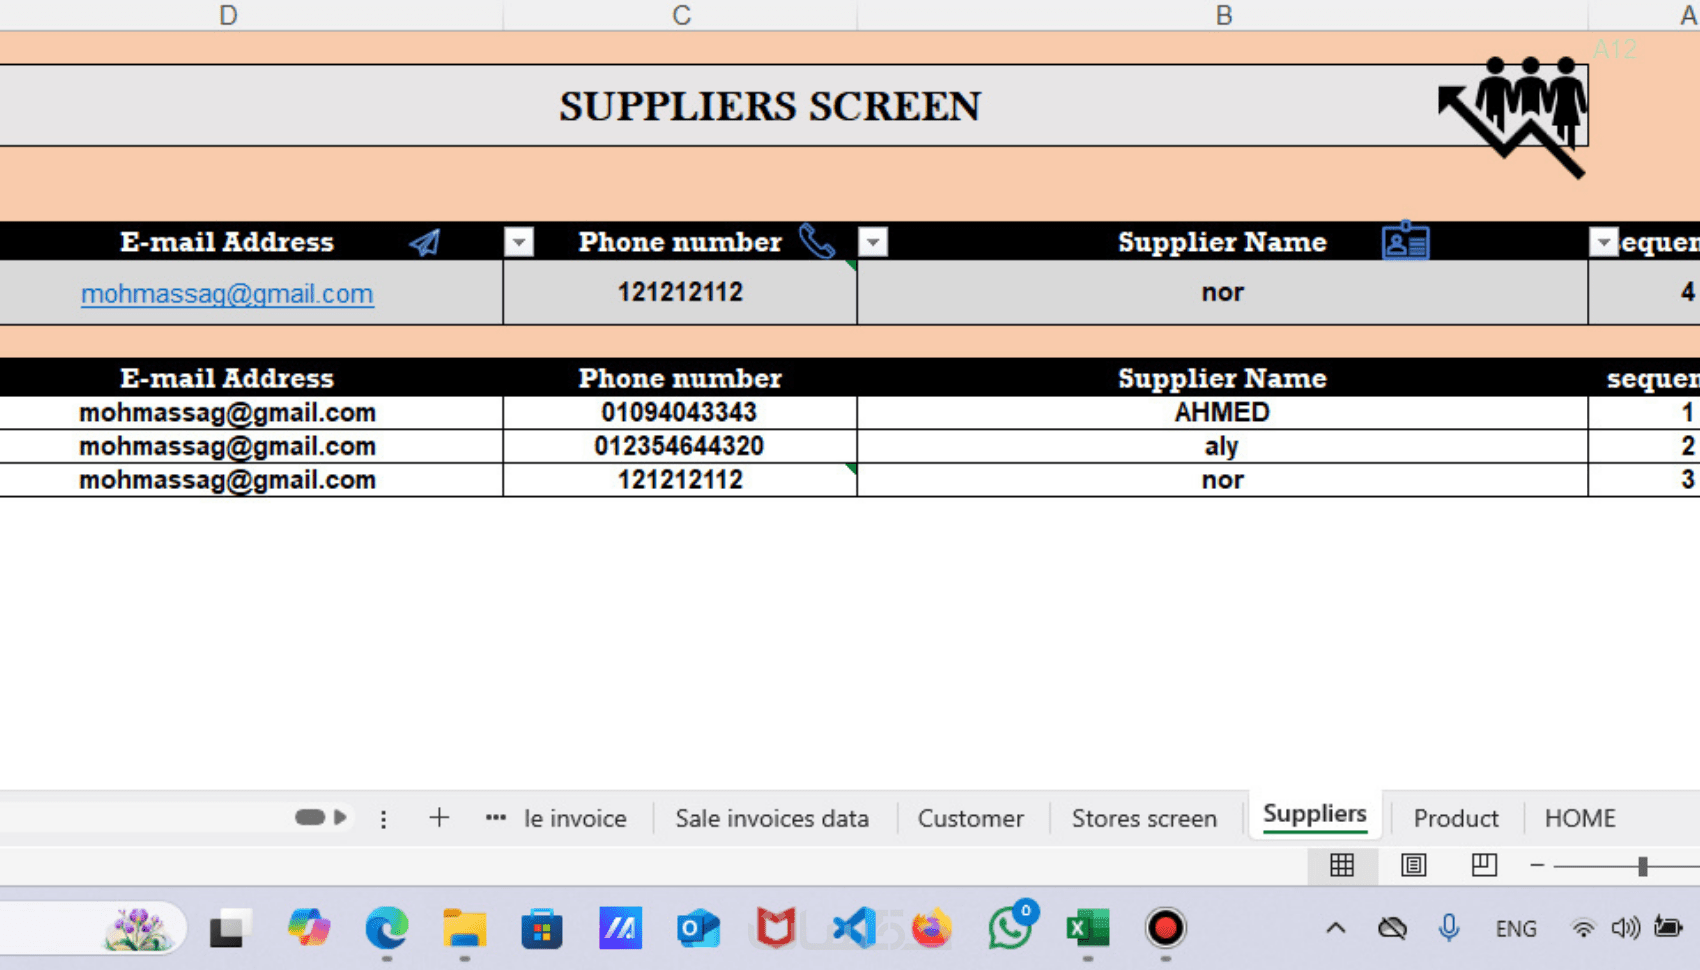Click the suppliers people logo with arrow
The width and height of the screenshot is (1700, 970).
click(x=1513, y=116)
